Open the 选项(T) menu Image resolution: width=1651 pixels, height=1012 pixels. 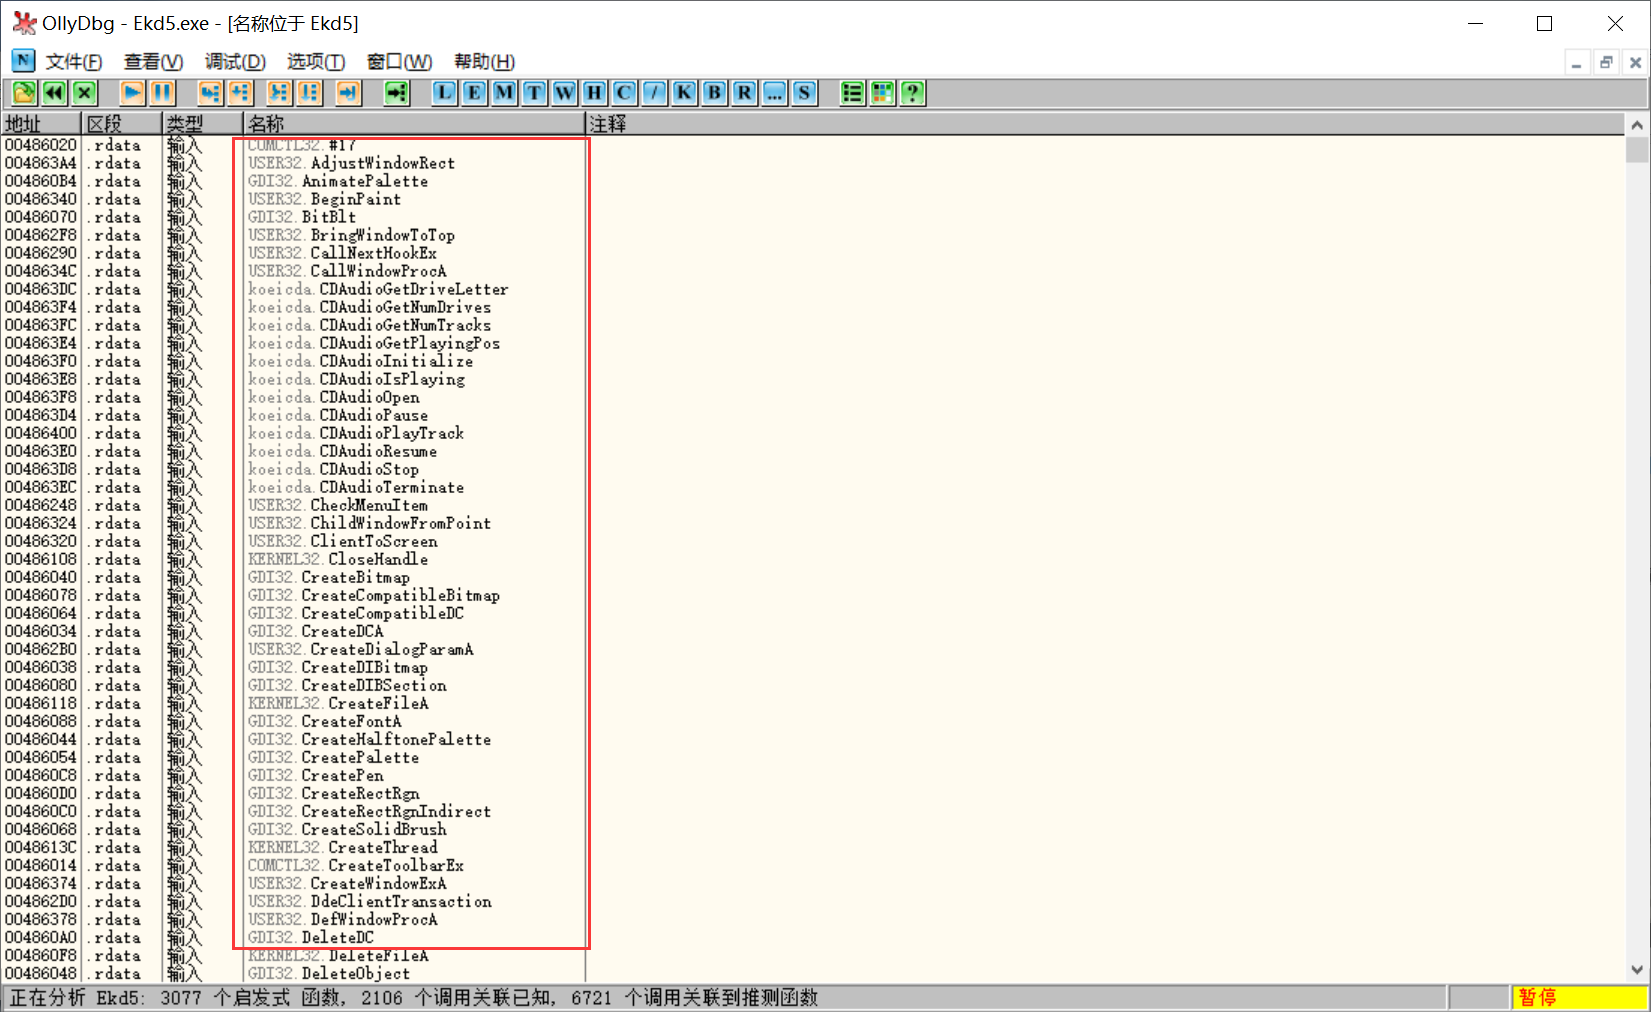tap(316, 62)
